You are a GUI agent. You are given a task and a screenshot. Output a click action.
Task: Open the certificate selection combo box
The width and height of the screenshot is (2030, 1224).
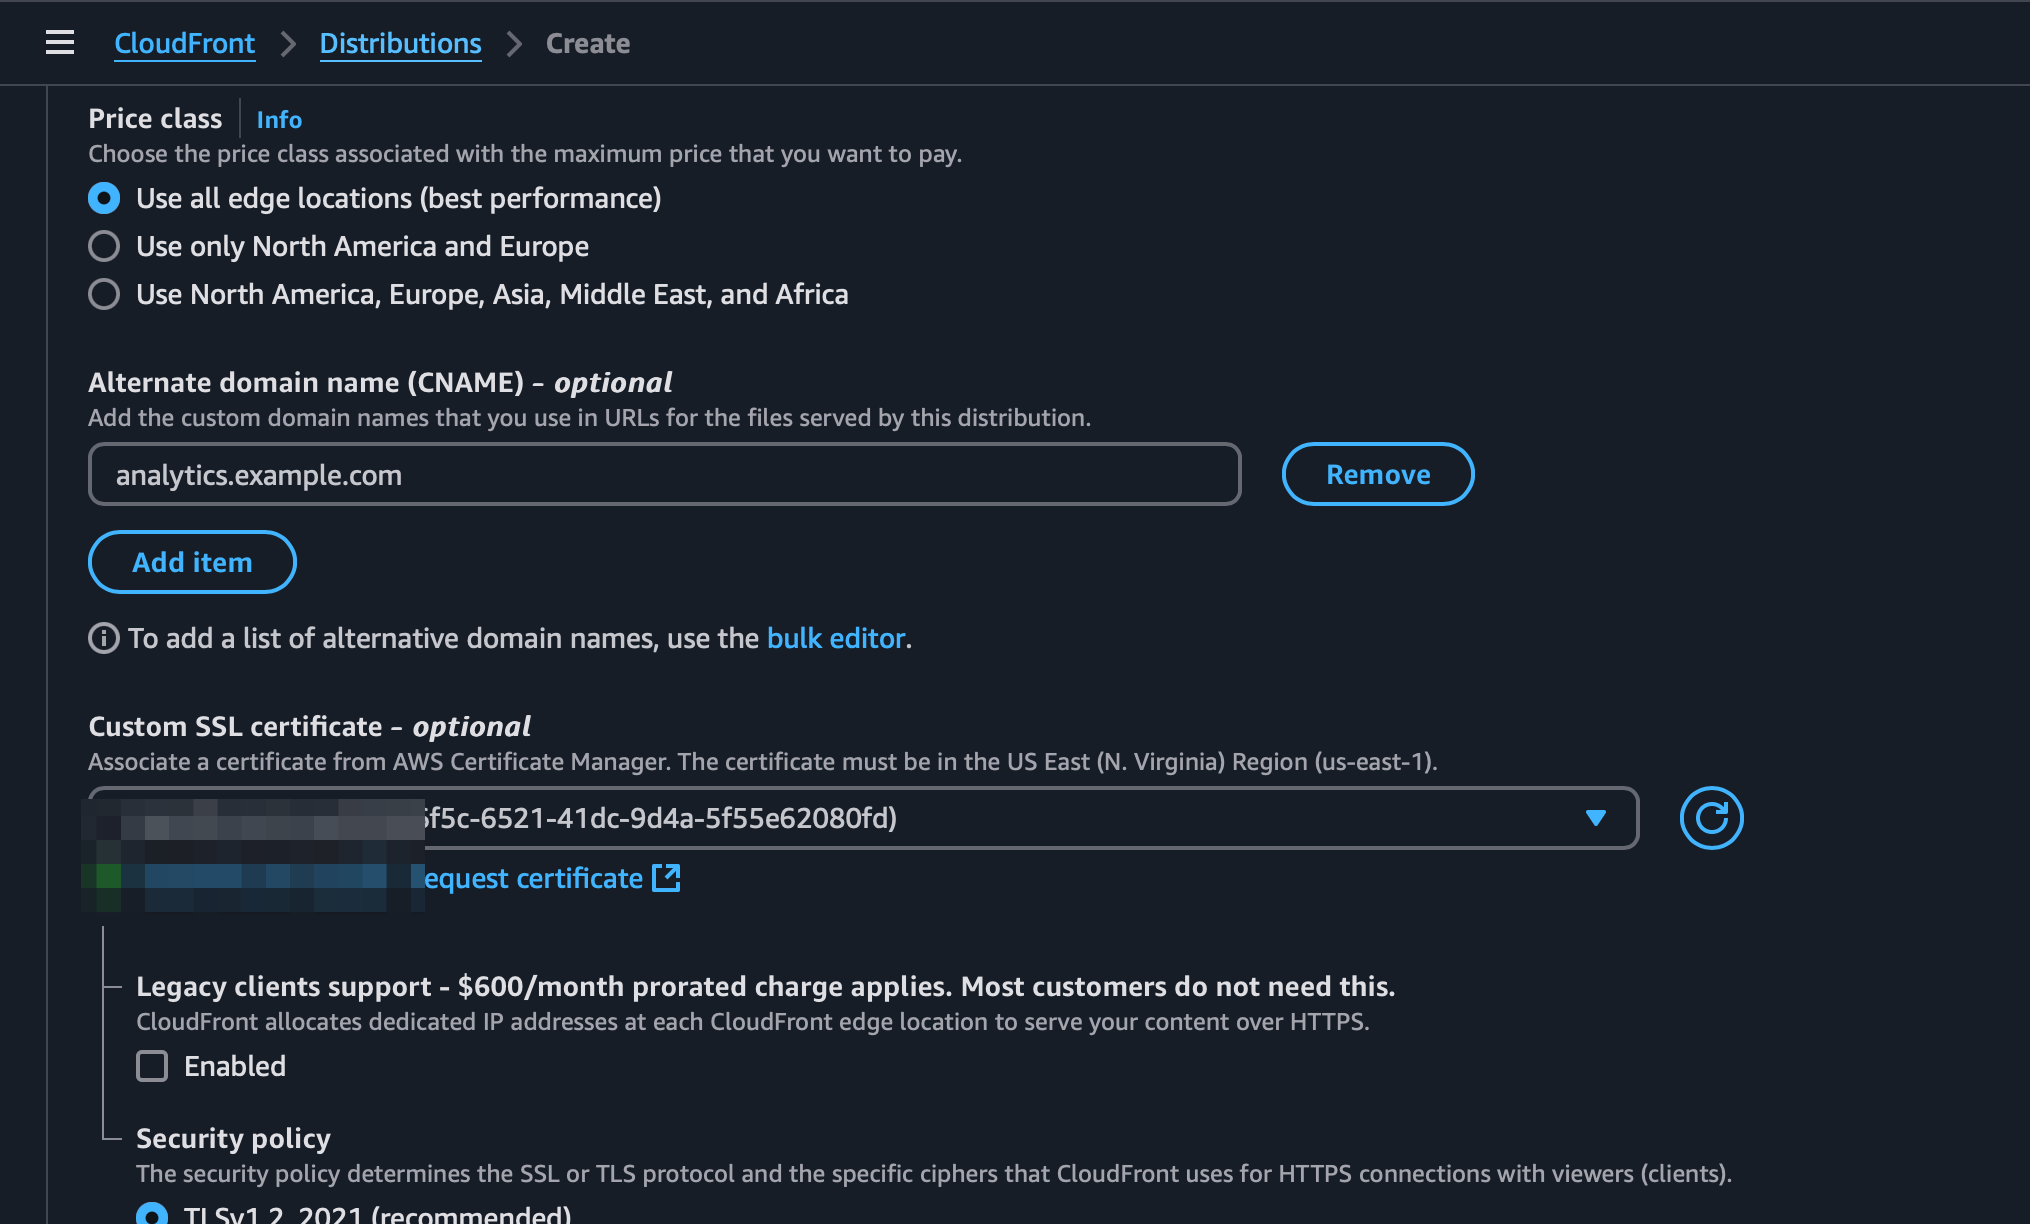click(x=864, y=818)
